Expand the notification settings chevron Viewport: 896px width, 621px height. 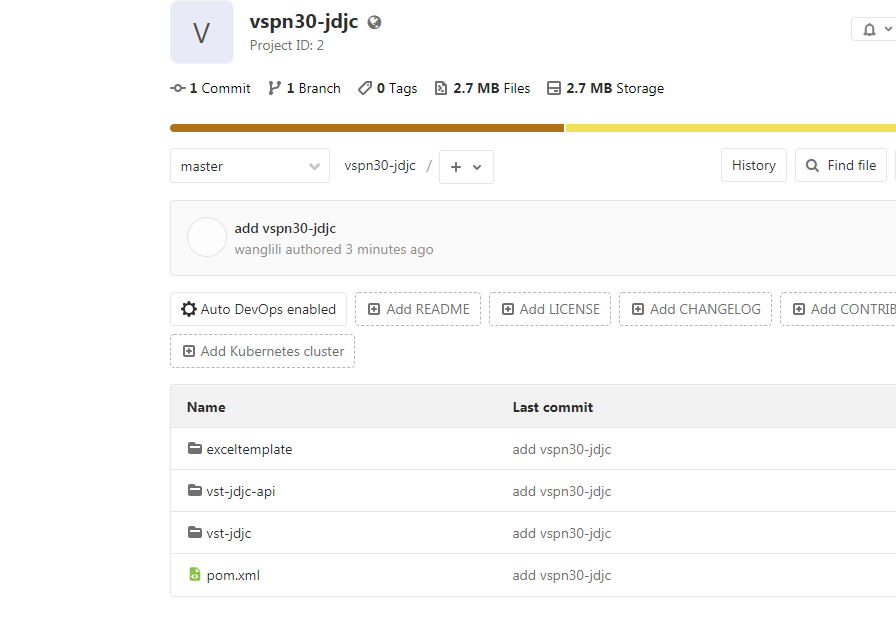click(888, 30)
